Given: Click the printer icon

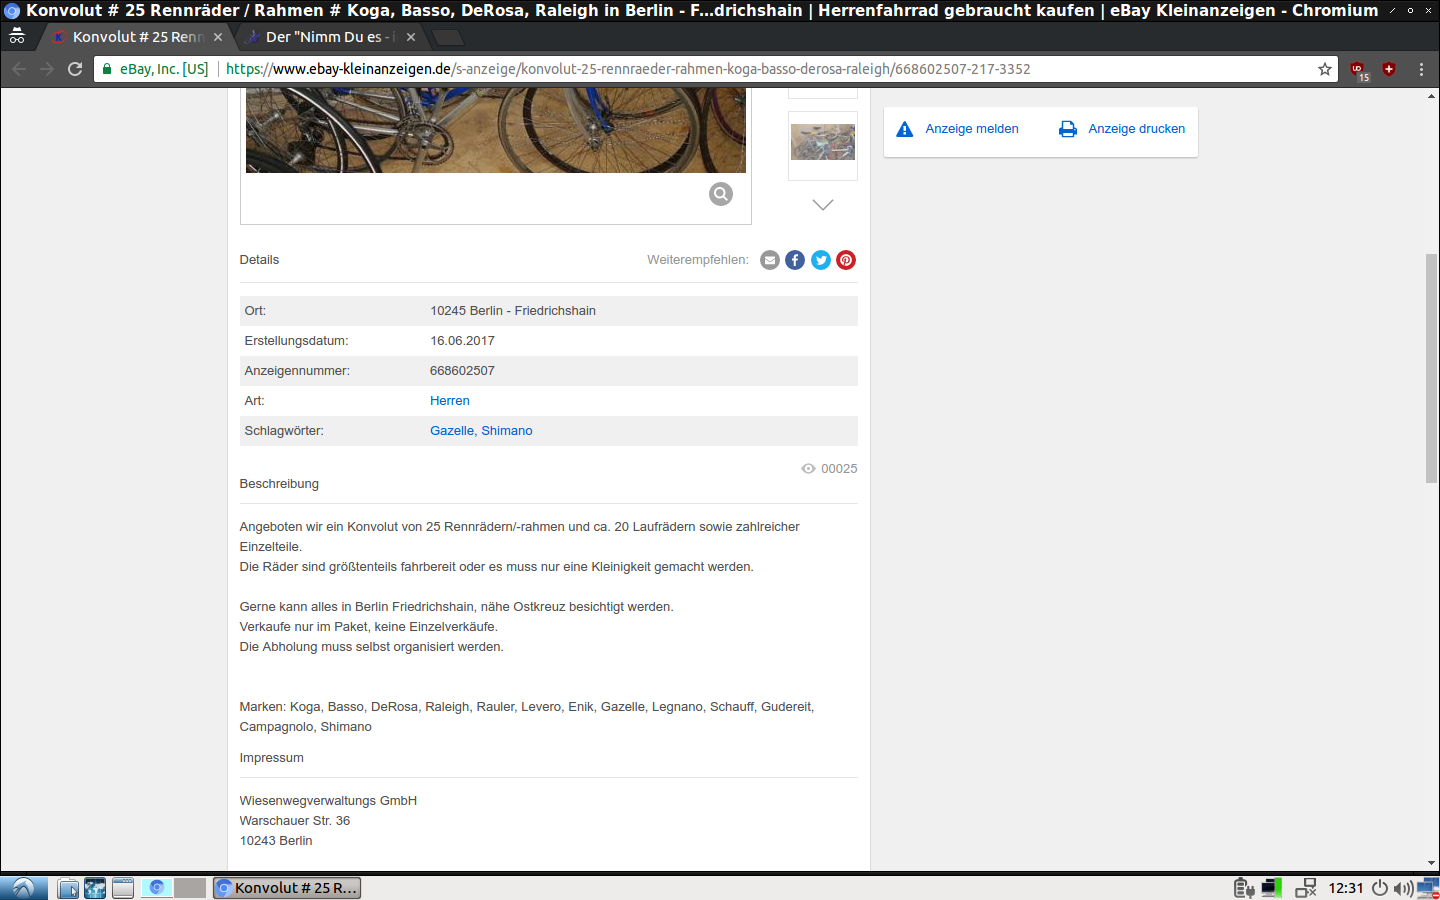Looking at the screenshot, I should 1068,129.
